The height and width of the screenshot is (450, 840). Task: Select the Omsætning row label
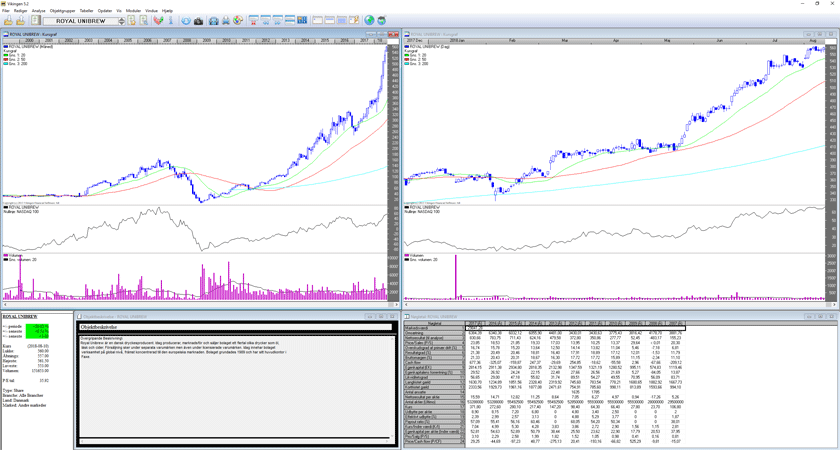(x=434, y=333)
